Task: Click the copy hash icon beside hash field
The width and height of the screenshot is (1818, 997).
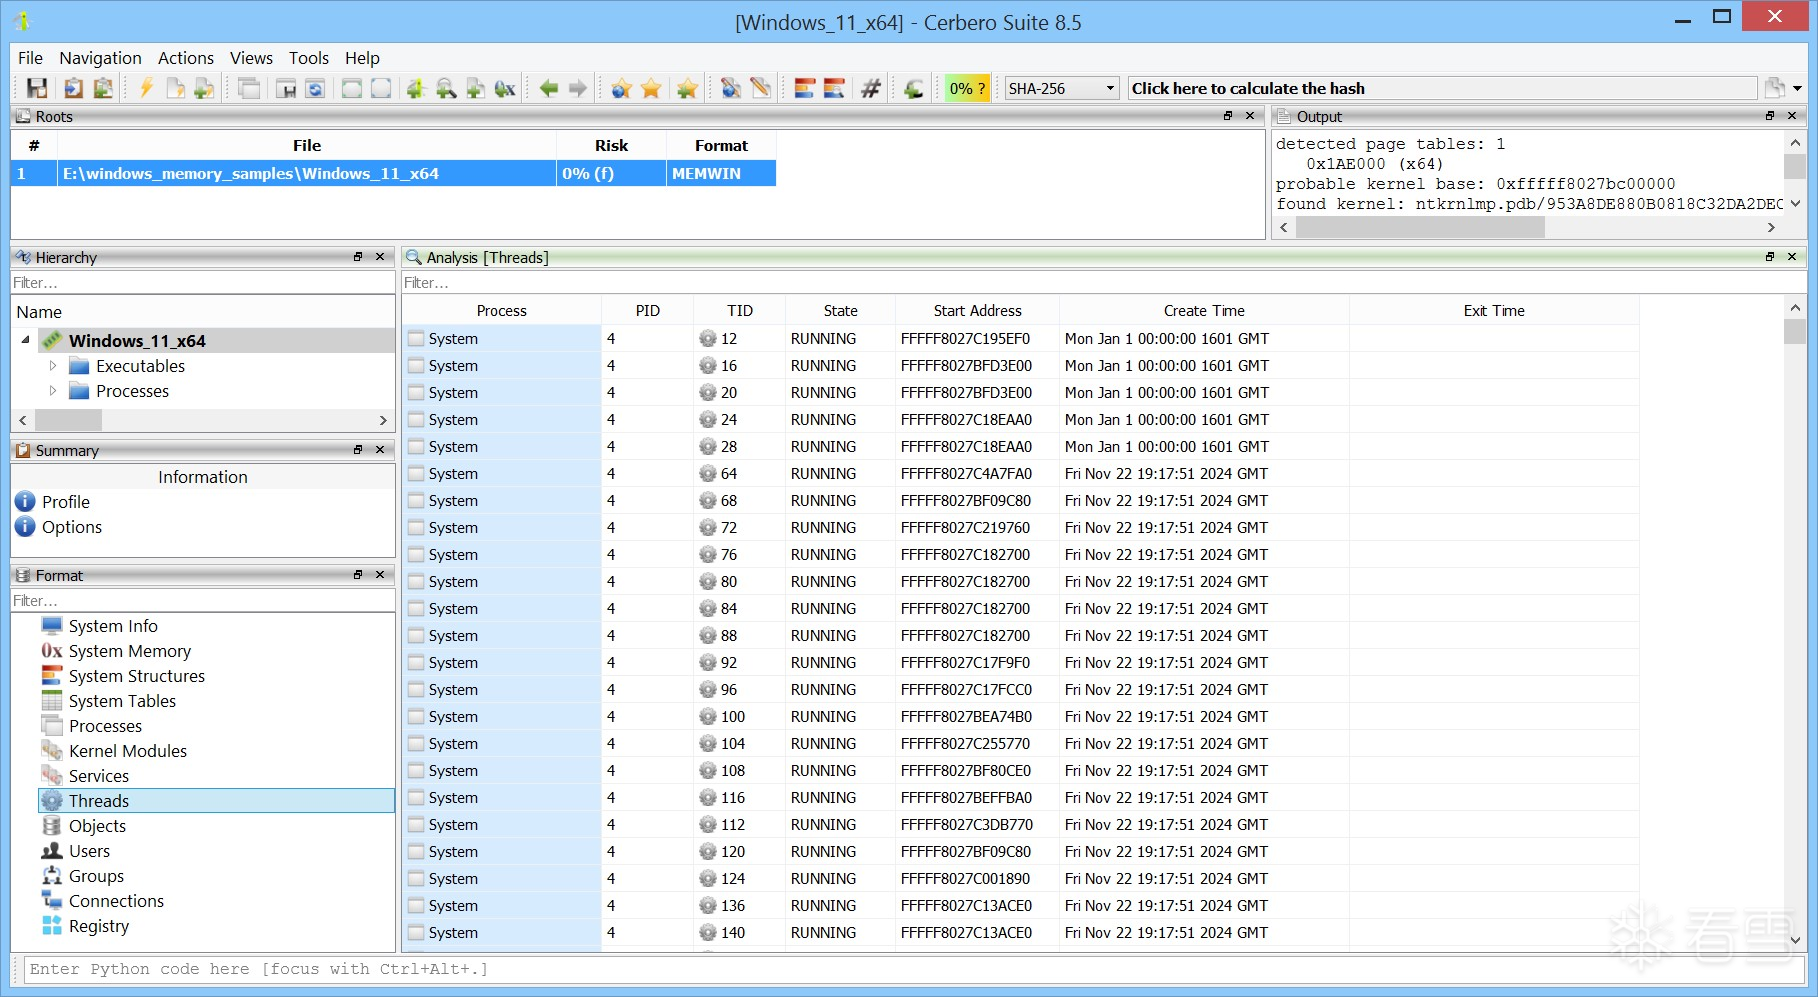Action: pos(1775,88)
